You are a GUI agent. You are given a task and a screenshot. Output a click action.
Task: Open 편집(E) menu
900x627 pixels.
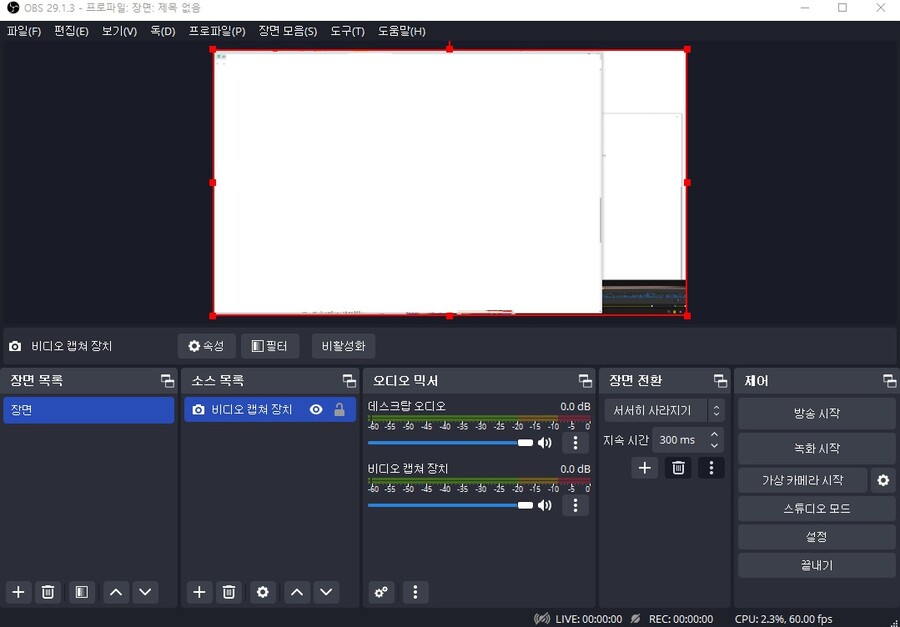coord(71,31)
